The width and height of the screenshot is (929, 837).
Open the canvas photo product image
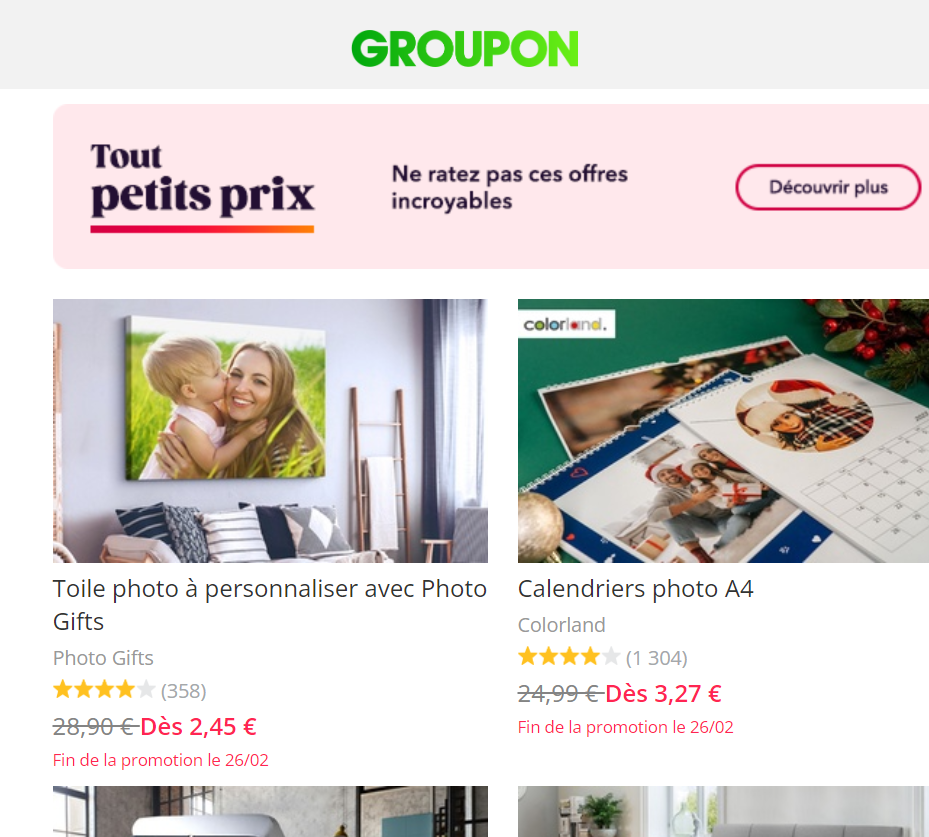[x=270, y=431]
